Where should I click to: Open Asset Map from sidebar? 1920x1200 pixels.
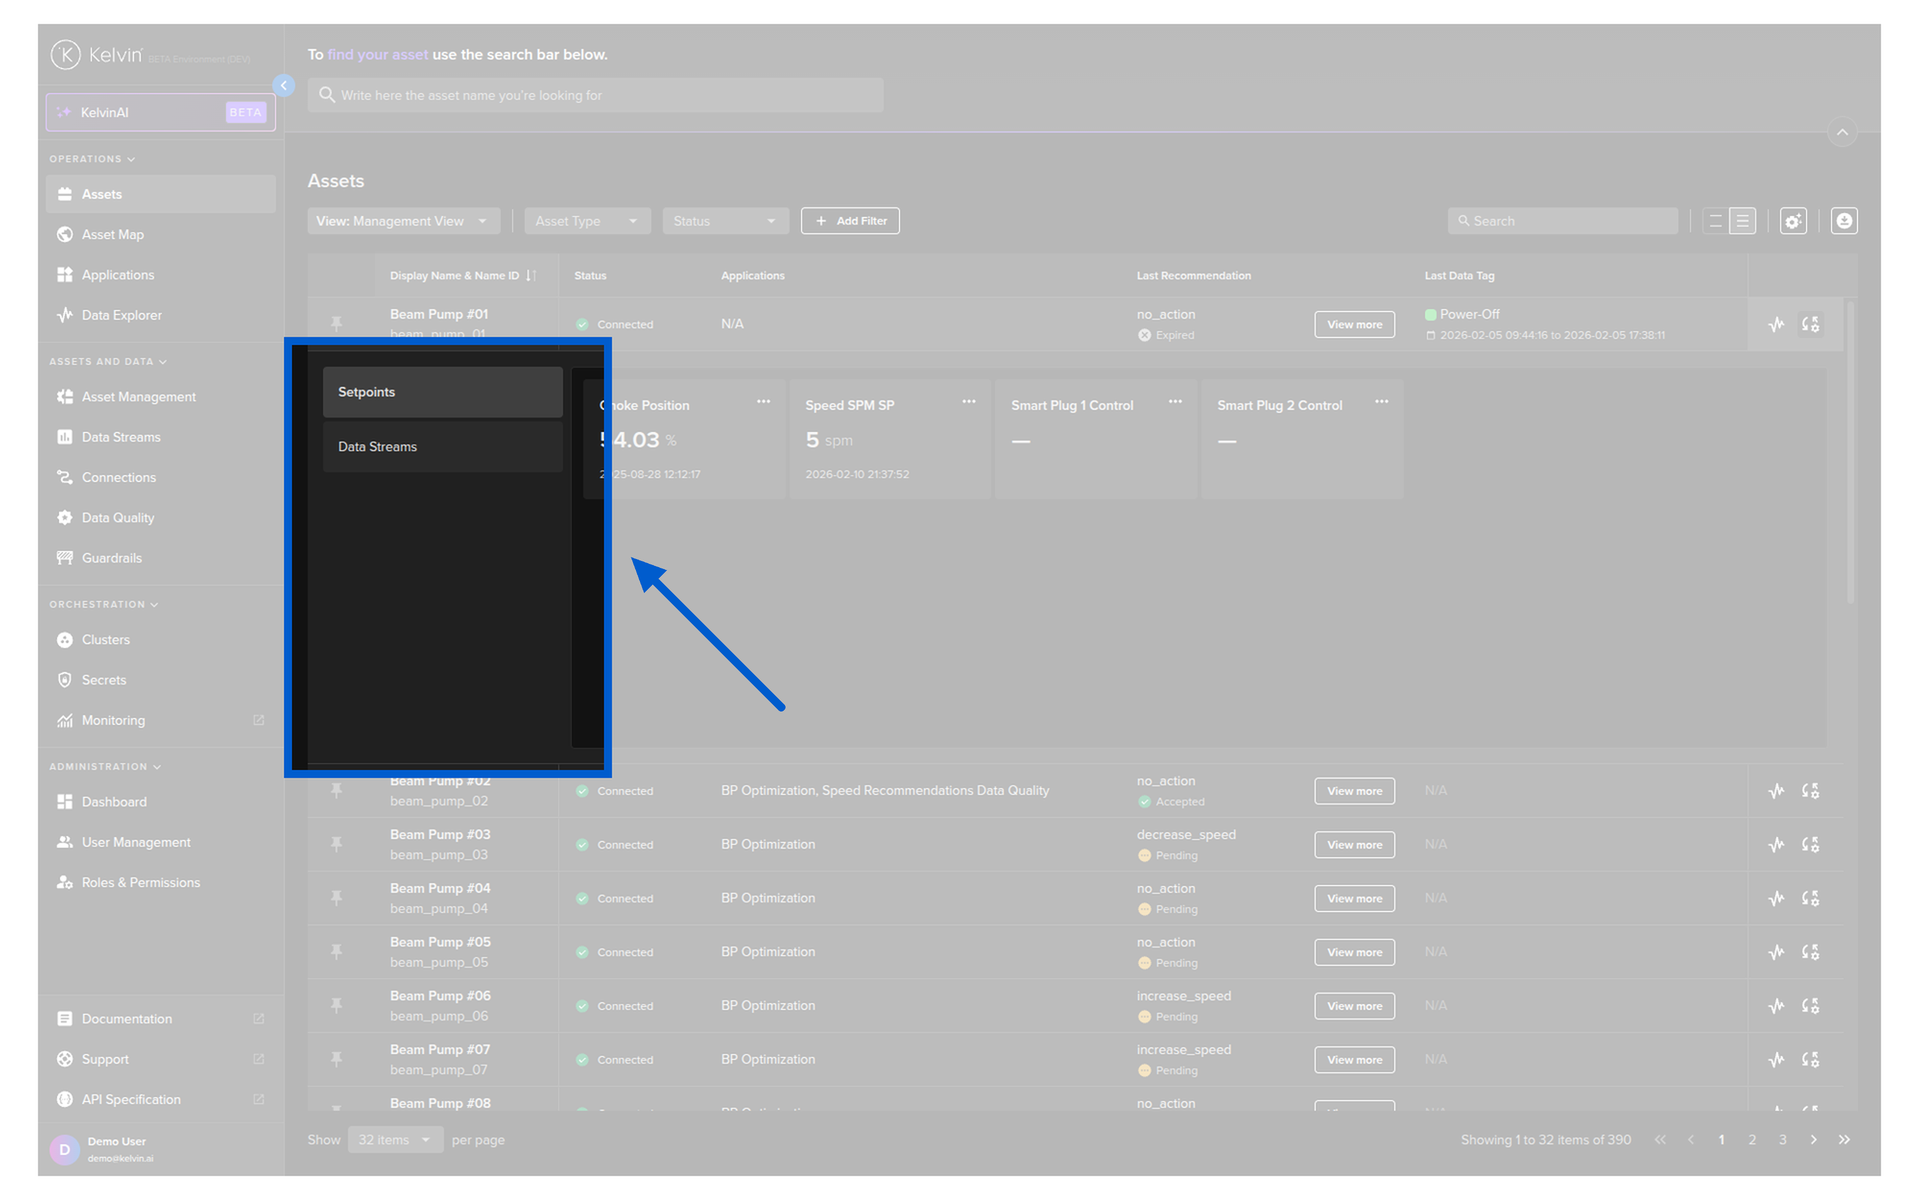click(x=112, y=234)
